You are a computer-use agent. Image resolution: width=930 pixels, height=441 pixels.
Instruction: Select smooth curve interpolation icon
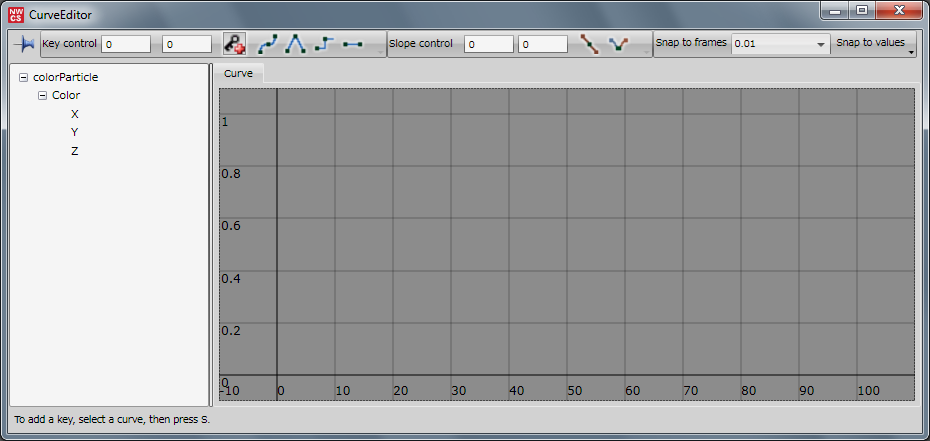(x=268, y=45)
